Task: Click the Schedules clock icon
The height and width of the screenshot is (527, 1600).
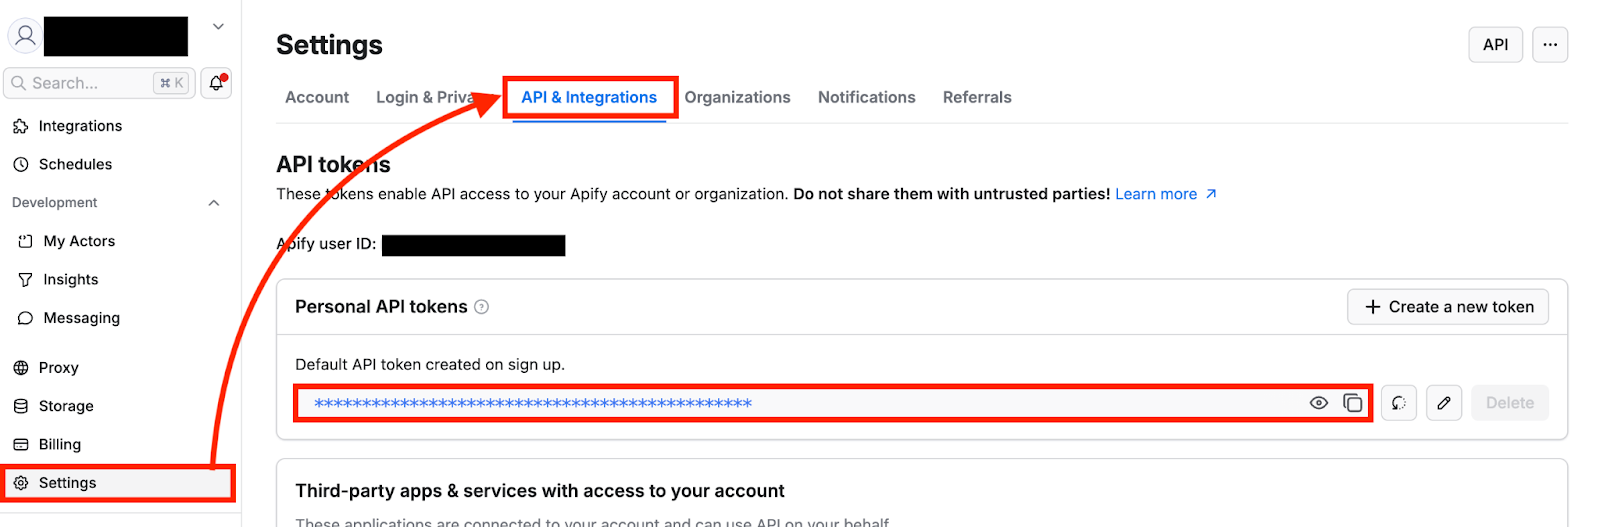Action: 20,164
